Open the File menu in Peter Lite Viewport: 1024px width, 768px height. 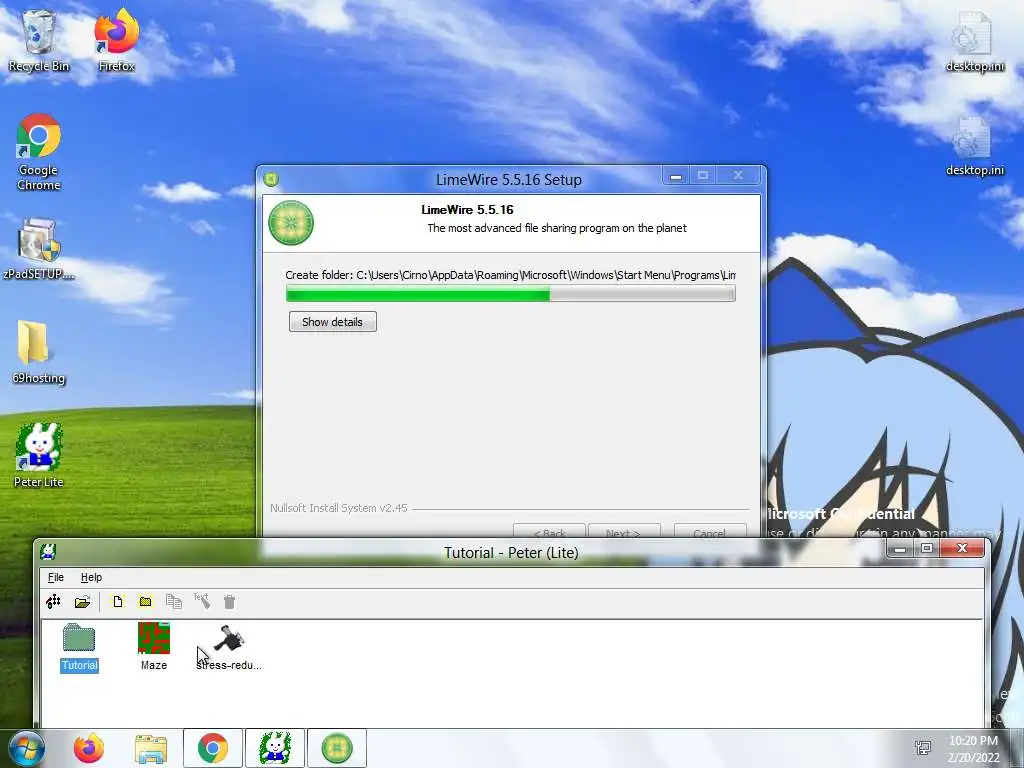point(56,577)
